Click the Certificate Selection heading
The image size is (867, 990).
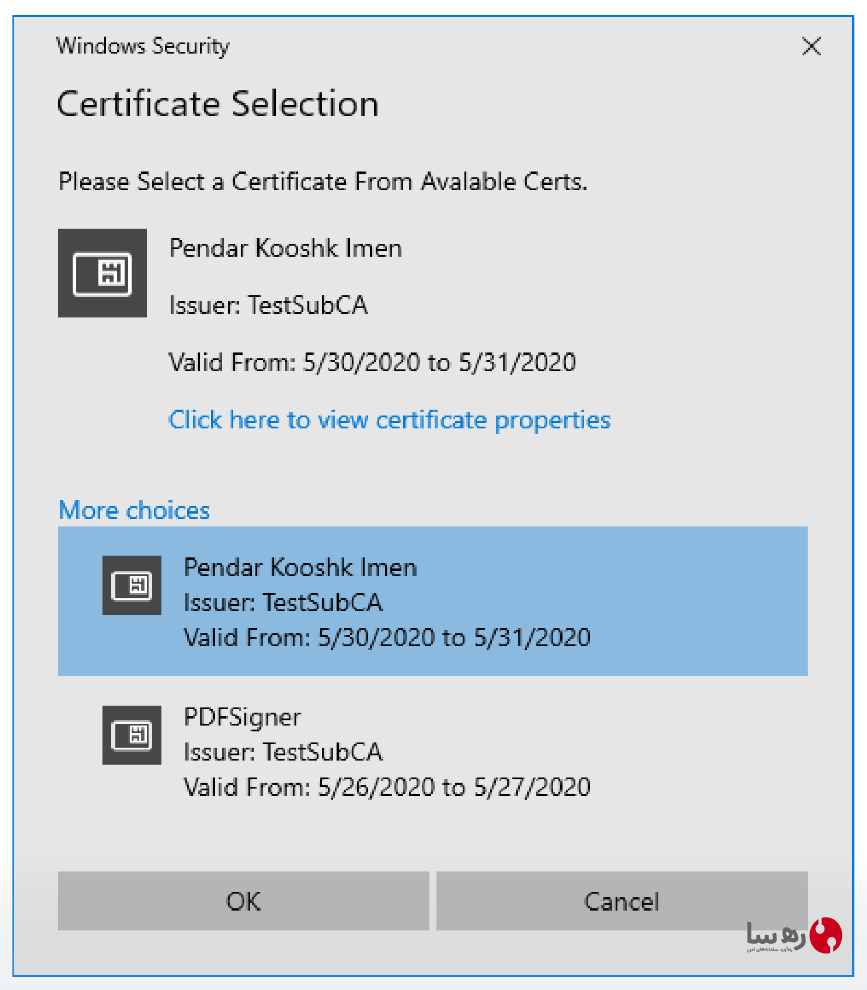[x=218, y=104]
